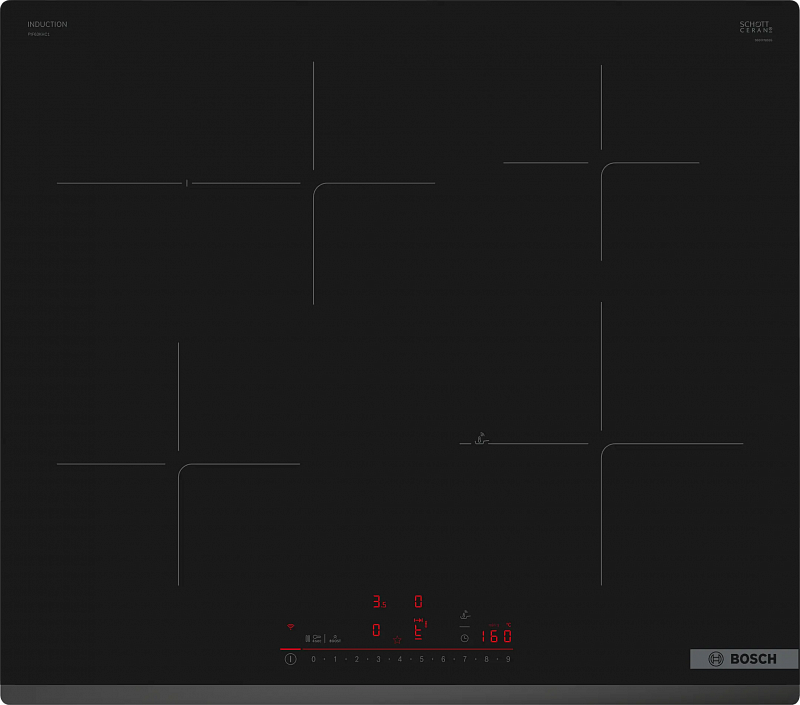Toggle the main power on/off control
Image resolution: width=800 pixels, height=705 pixels.
click(x=290, y=659)
